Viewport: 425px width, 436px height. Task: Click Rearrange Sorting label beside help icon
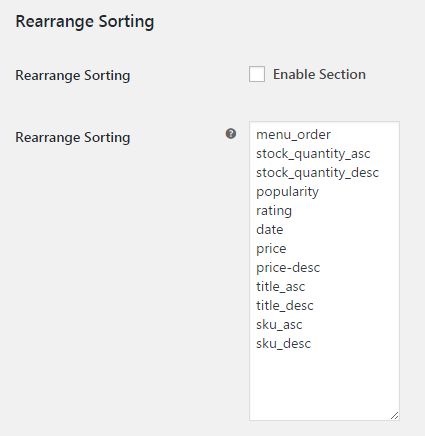point(73,137)
